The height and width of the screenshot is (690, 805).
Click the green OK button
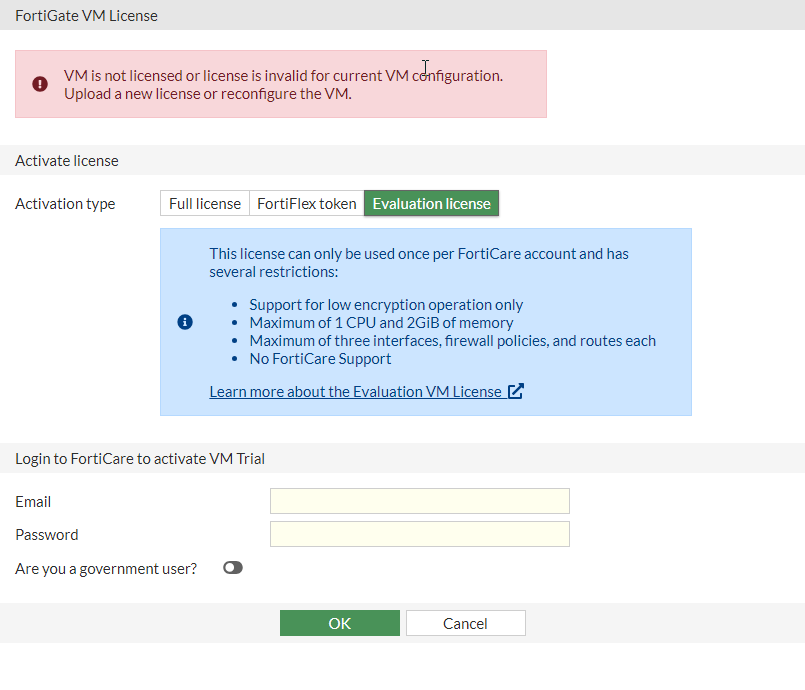click(340, 623)
